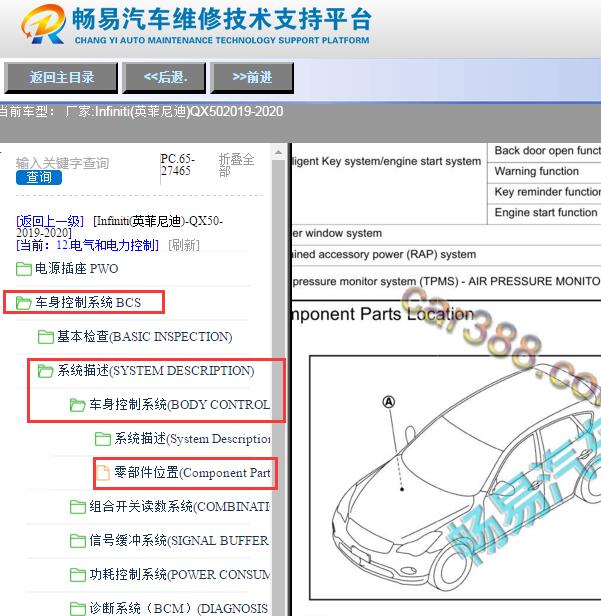The width and height of the screenshot is (601, 616).
Task: Expand 诊断系统(BCM)(DIAGNOSIS tree item
Action: [179, 608]
